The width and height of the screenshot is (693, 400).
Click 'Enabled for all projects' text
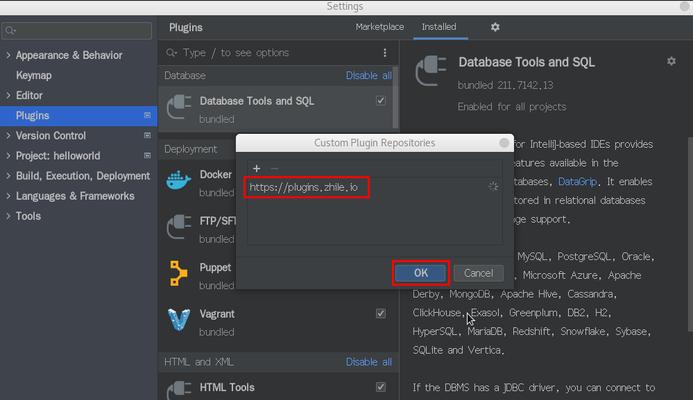[x=512, y=107]
